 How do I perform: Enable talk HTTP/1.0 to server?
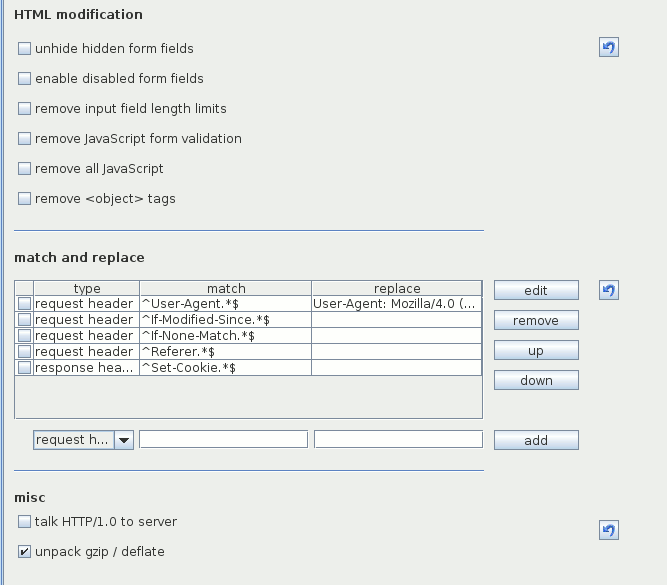pos(25,521)
